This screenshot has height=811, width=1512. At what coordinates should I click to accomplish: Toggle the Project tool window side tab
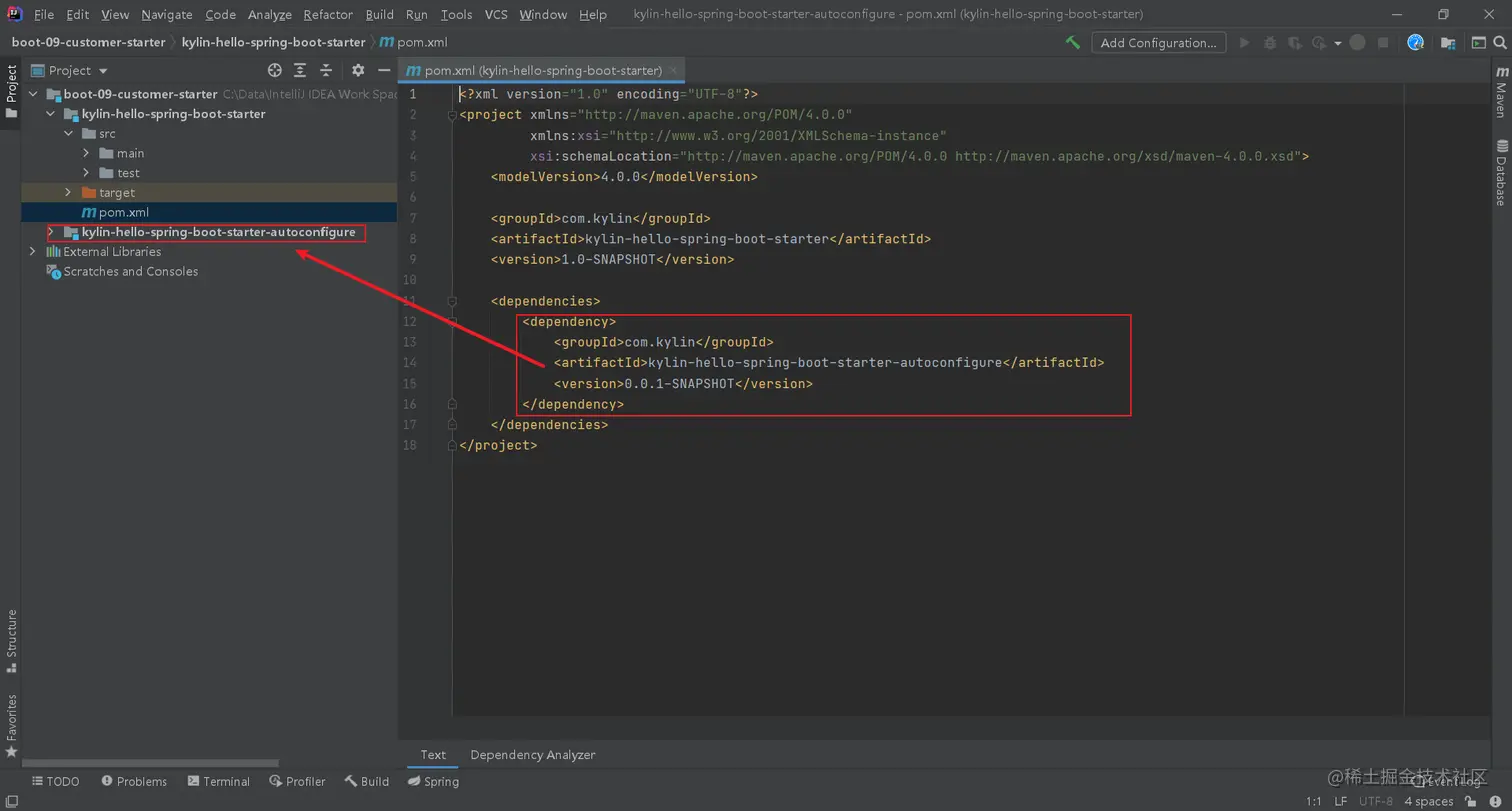[11, 91]
